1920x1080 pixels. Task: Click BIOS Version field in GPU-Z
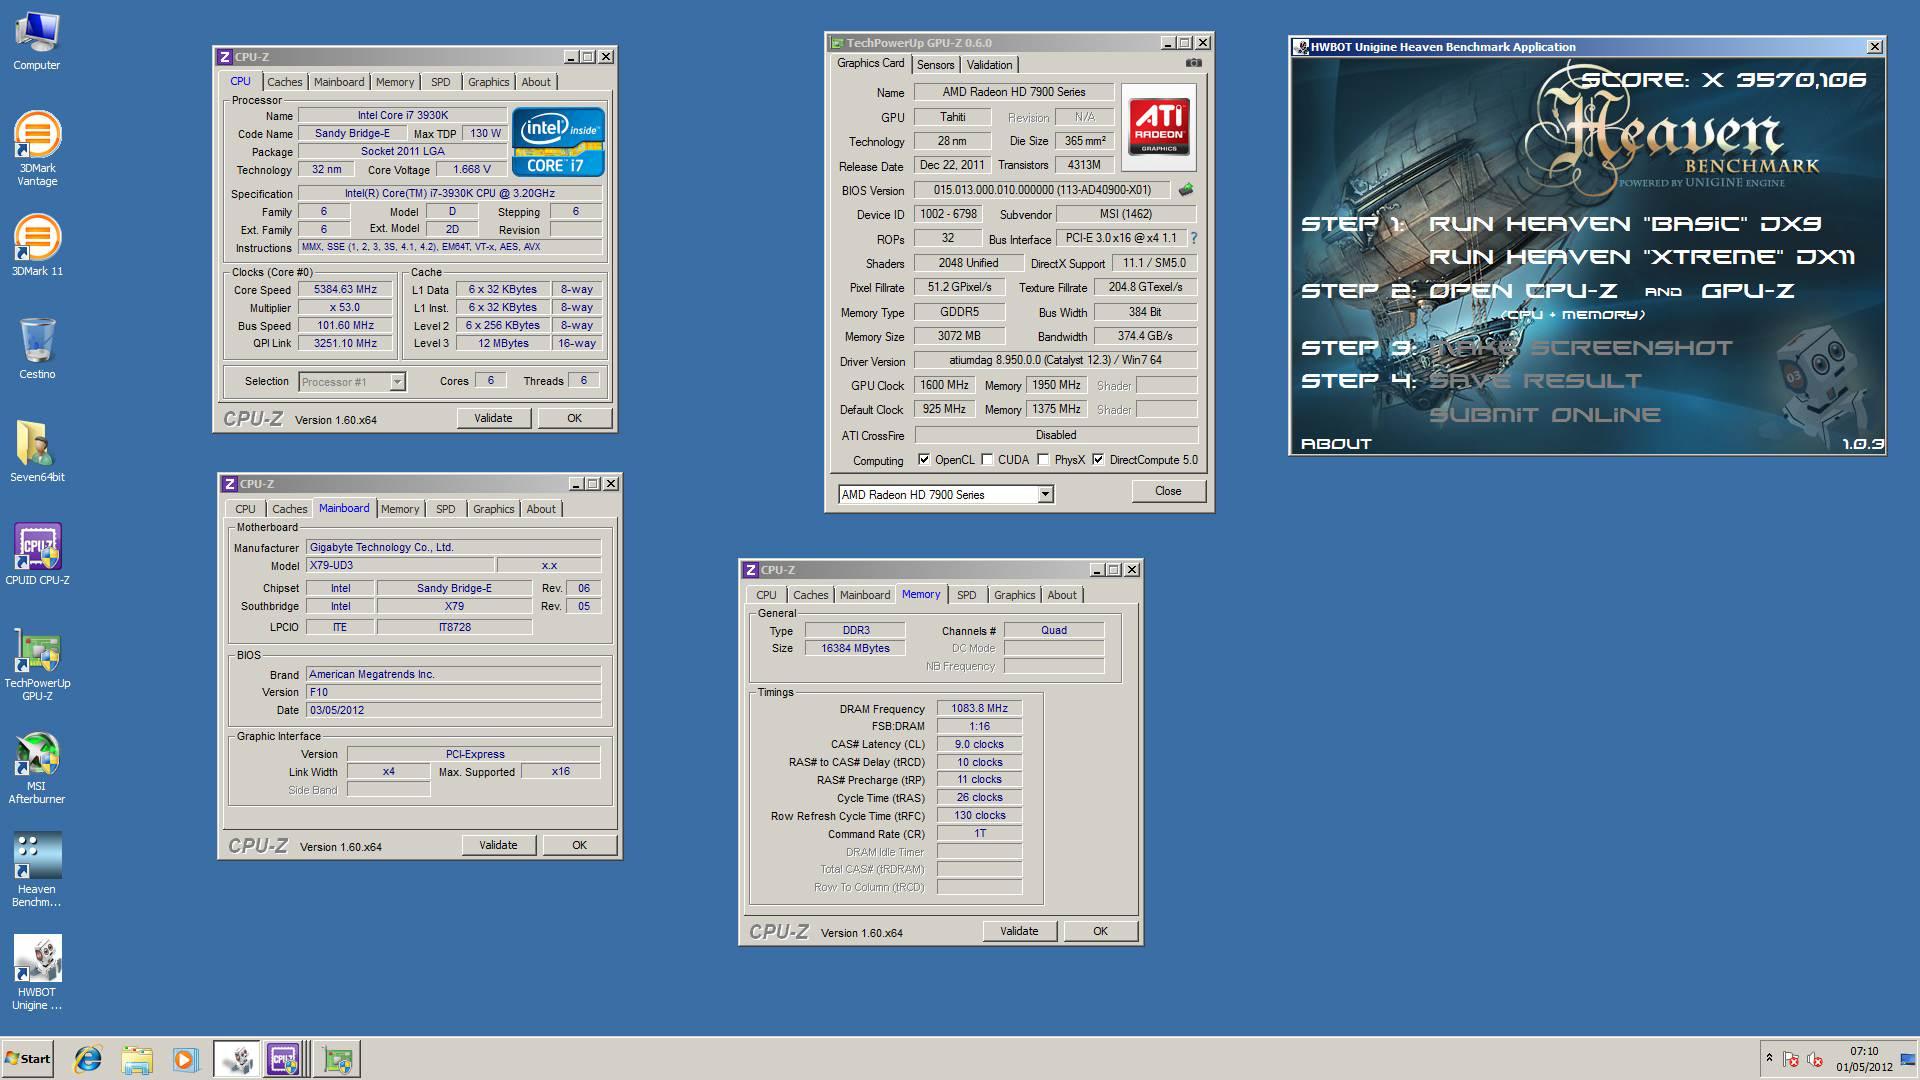(1042, 190)
